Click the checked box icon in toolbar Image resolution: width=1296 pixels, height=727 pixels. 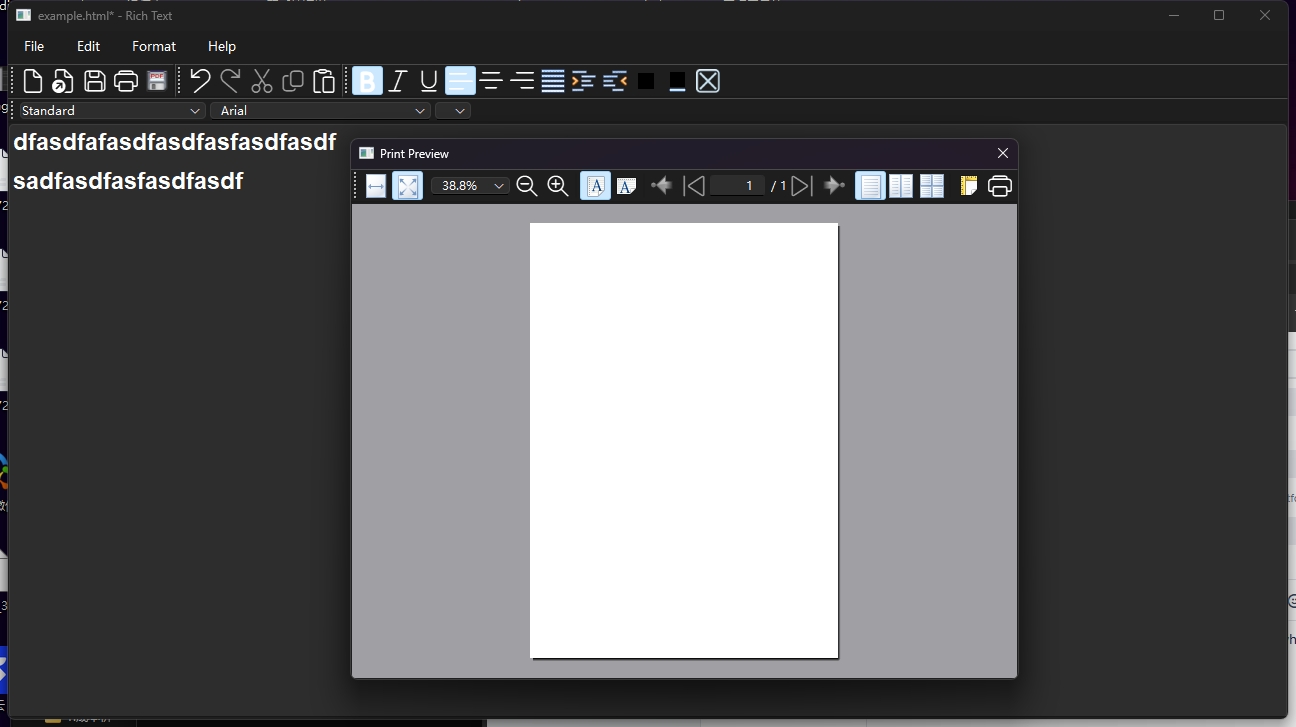[708, 81]
